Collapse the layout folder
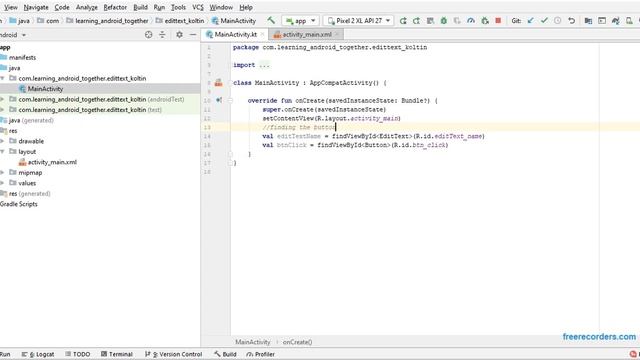This screenshot has height=360, width=640. (2, 151)
